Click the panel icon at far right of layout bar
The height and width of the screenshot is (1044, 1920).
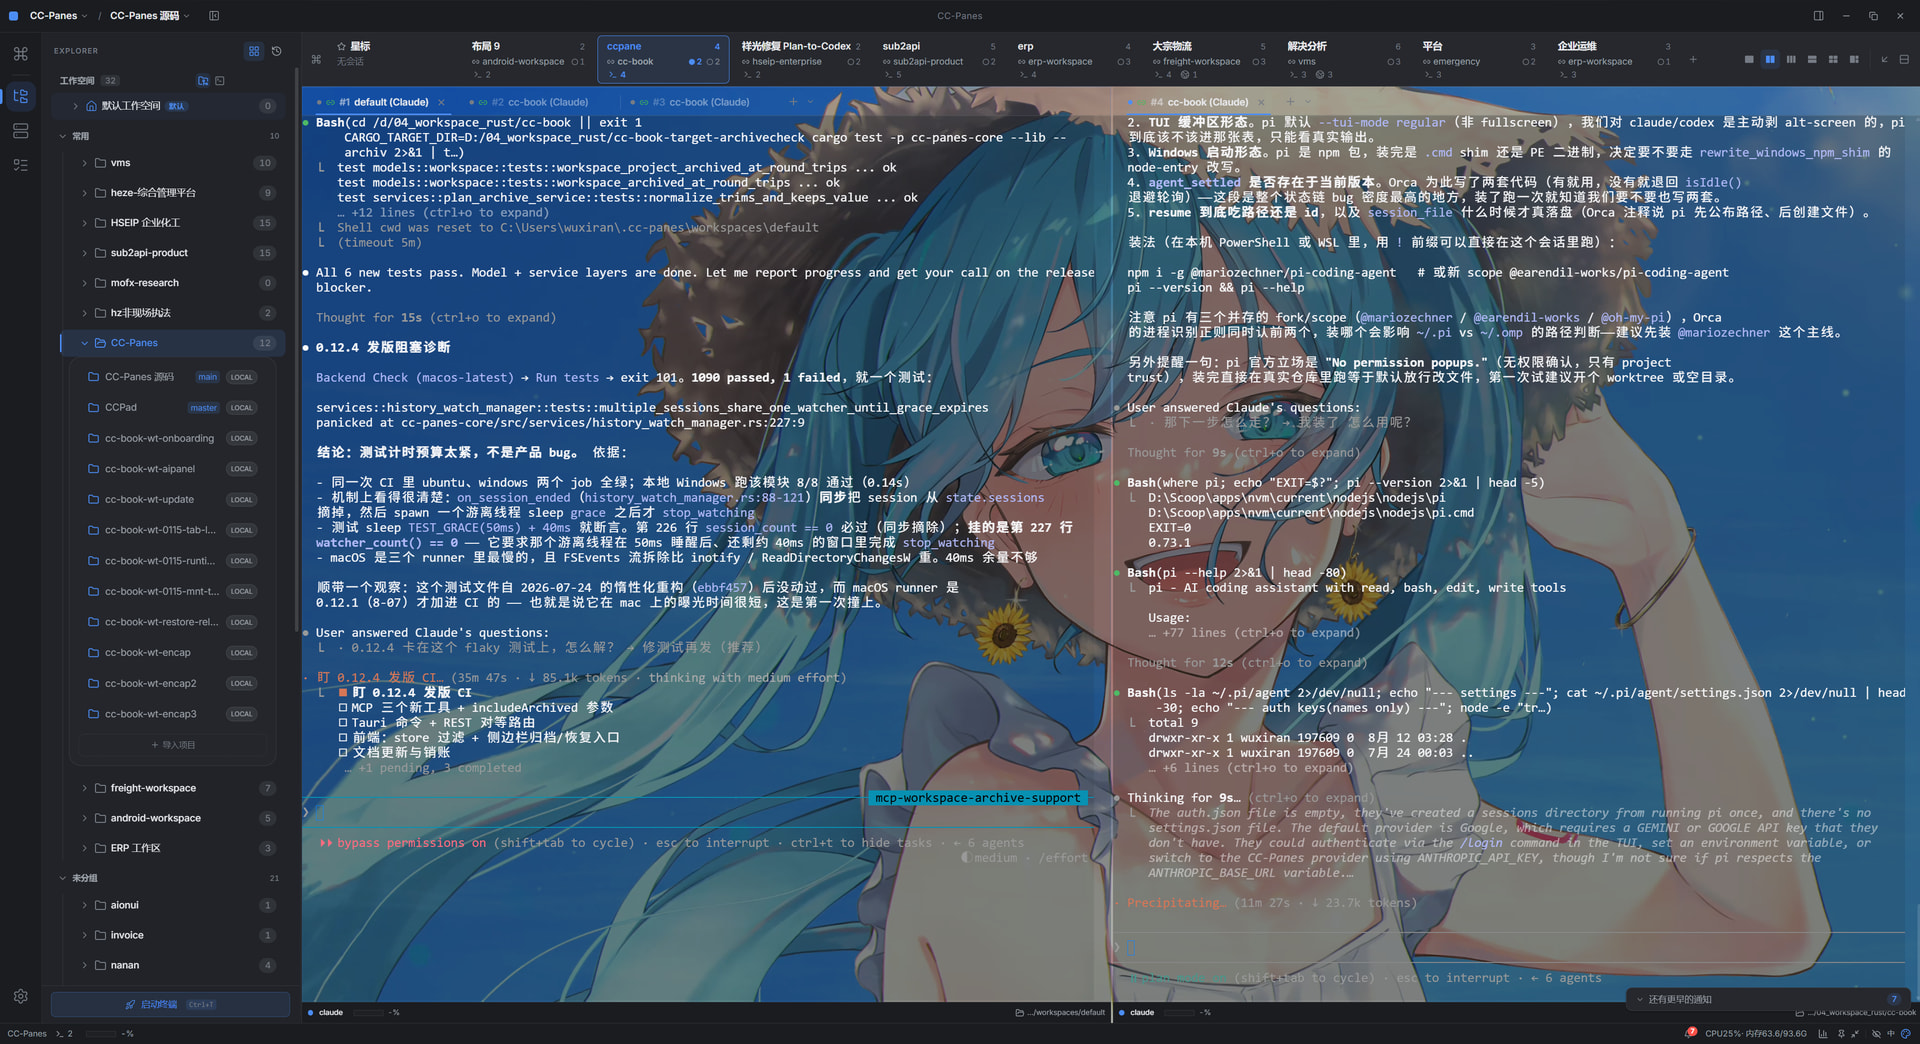(x=1904, y=60)
